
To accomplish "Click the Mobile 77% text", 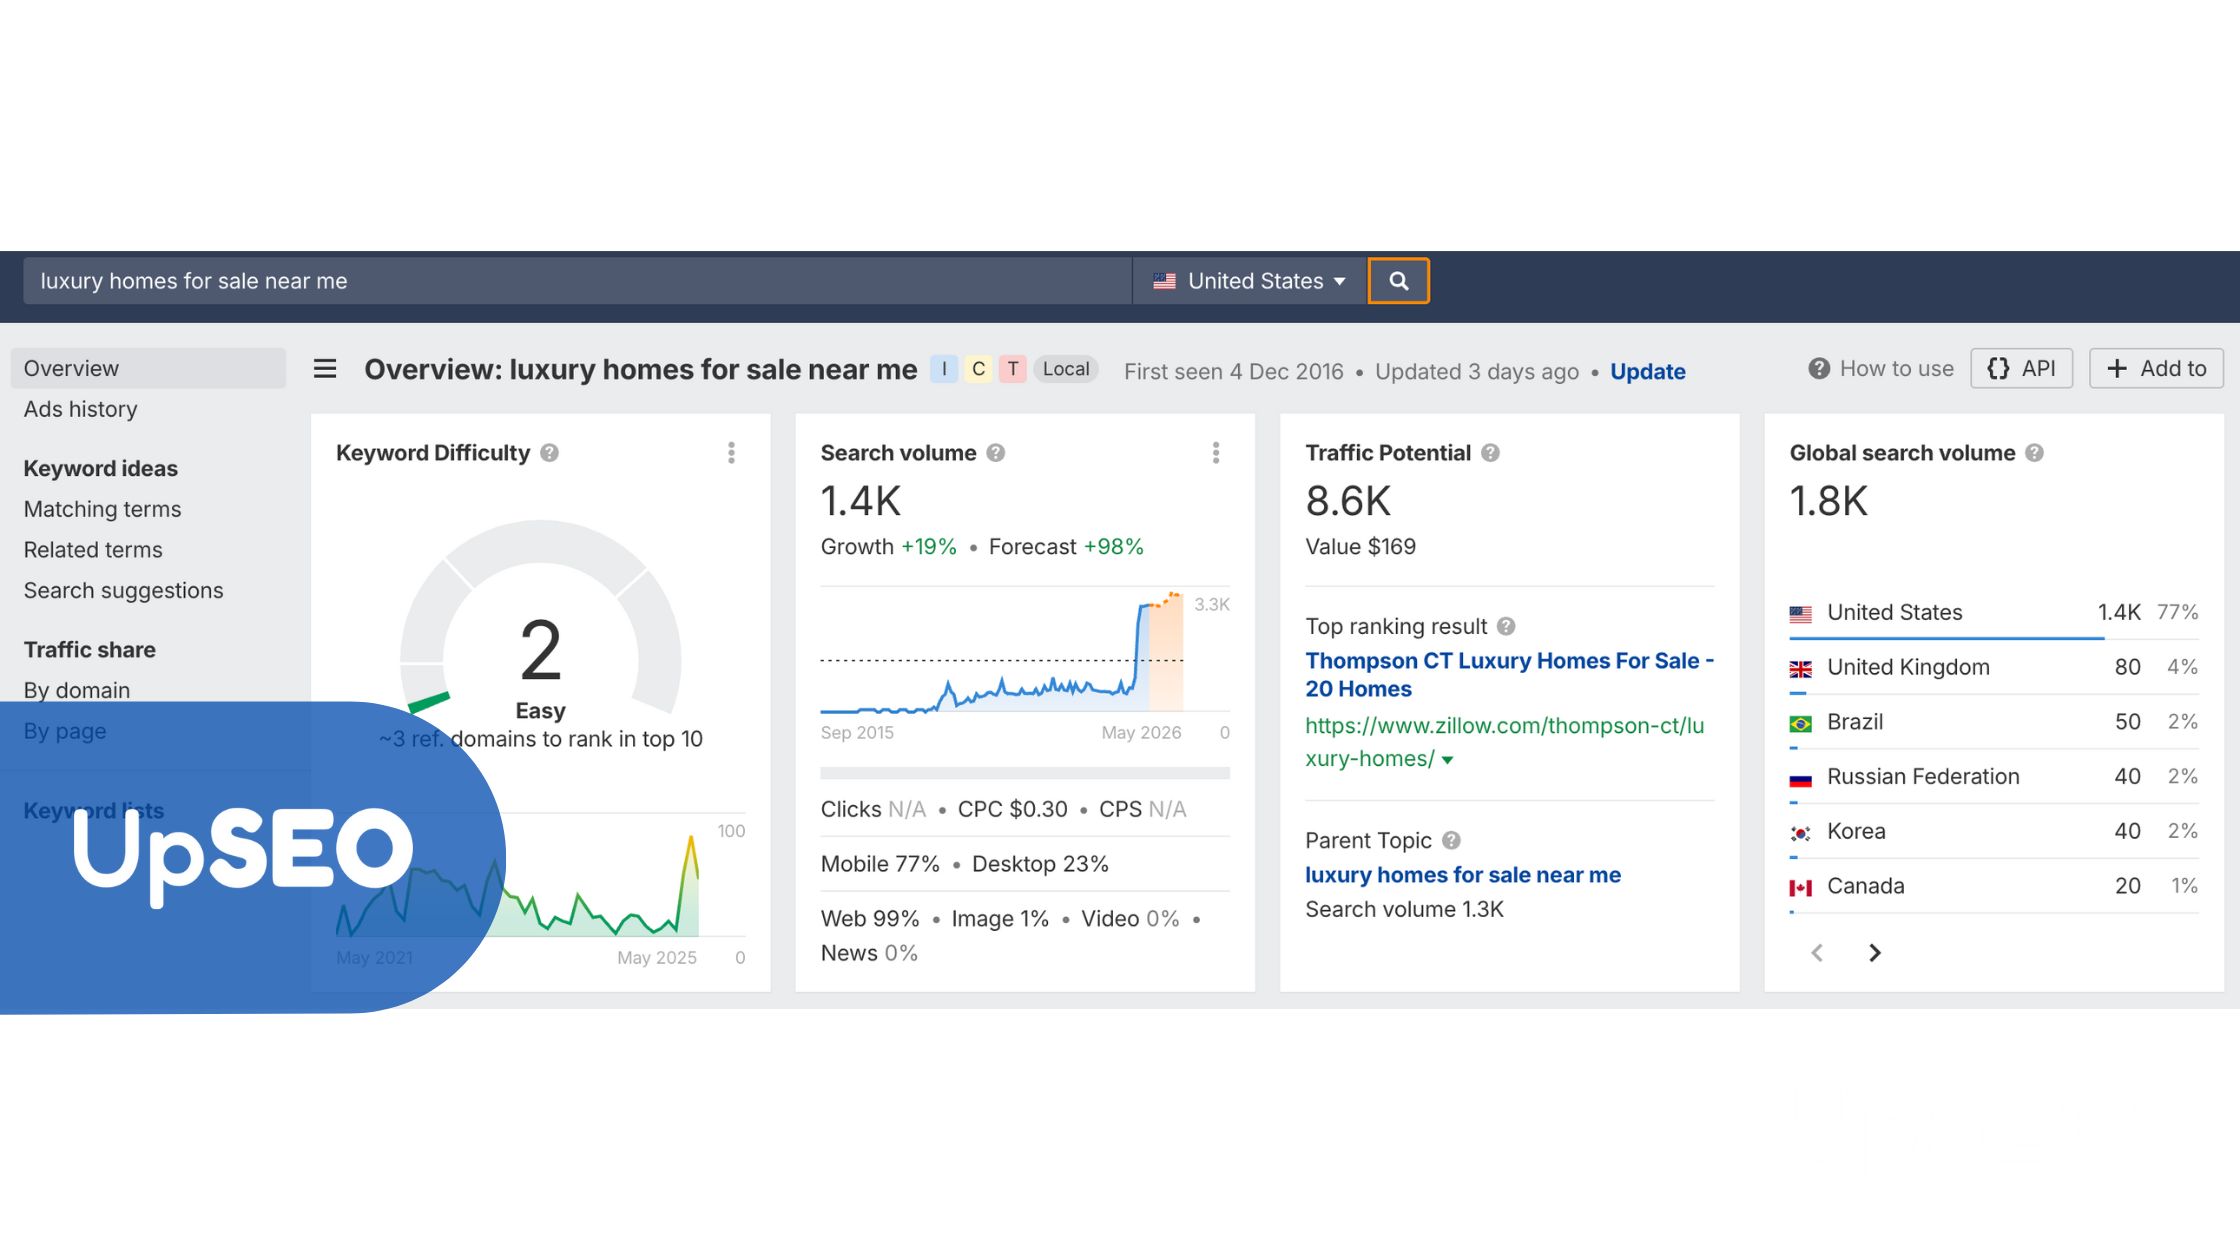I will pyautogui.click(x=880, y=864).
